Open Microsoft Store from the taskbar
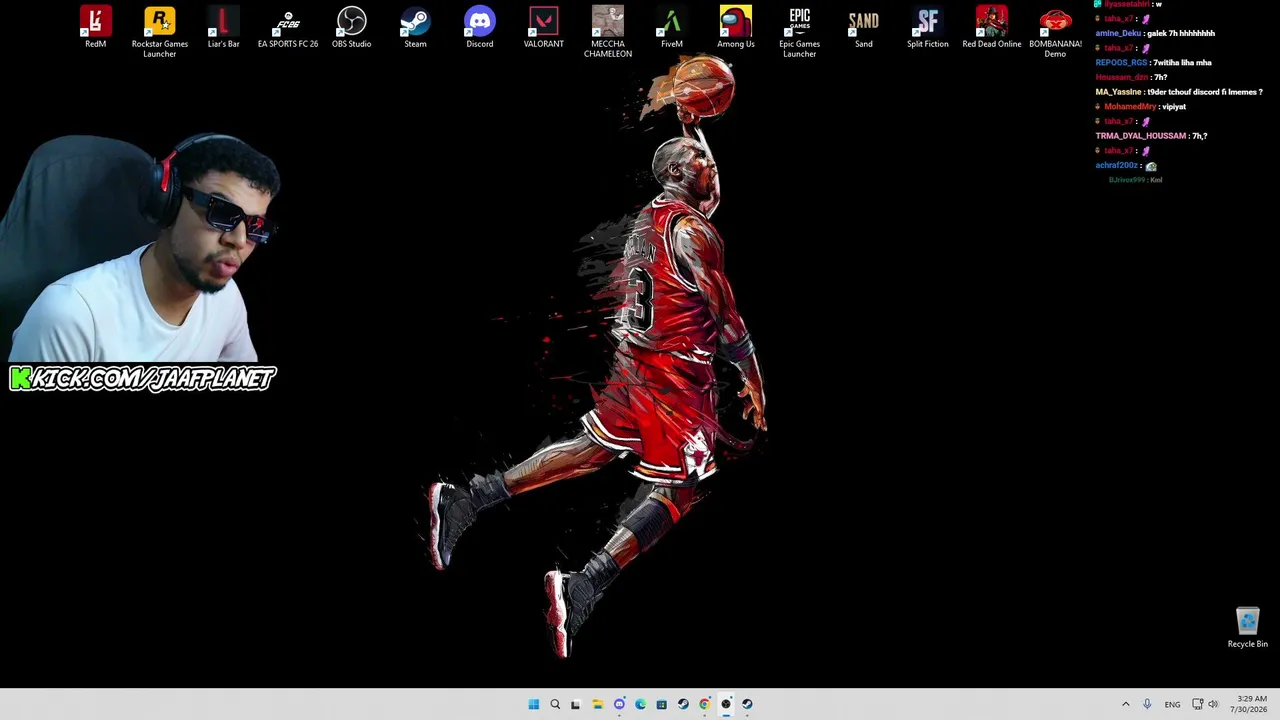This screenshot has width=1280, height=720. click(x=661, y=704)
